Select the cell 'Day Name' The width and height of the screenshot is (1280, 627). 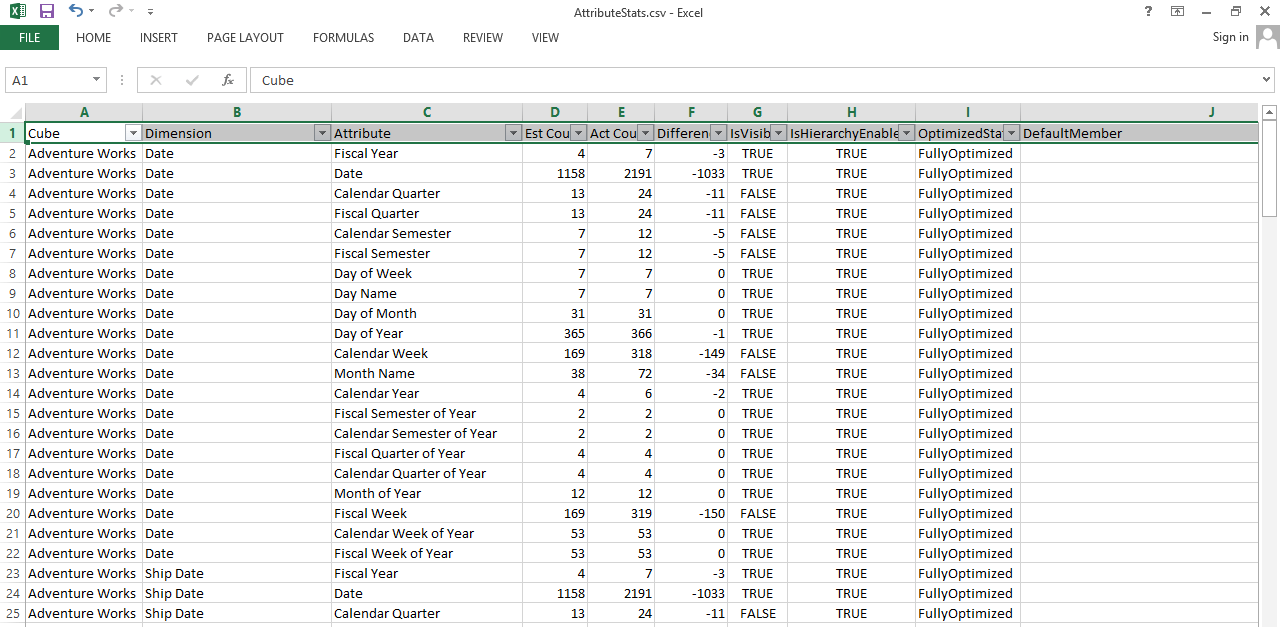coord(427,293)
